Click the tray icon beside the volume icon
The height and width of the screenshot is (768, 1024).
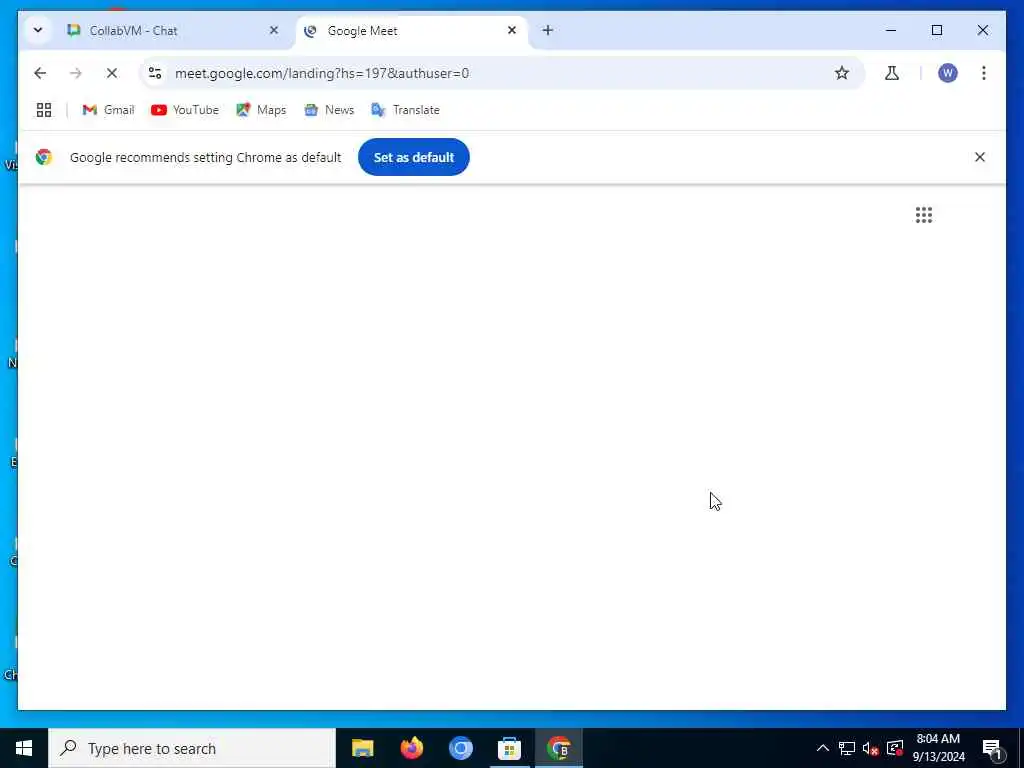895,748
